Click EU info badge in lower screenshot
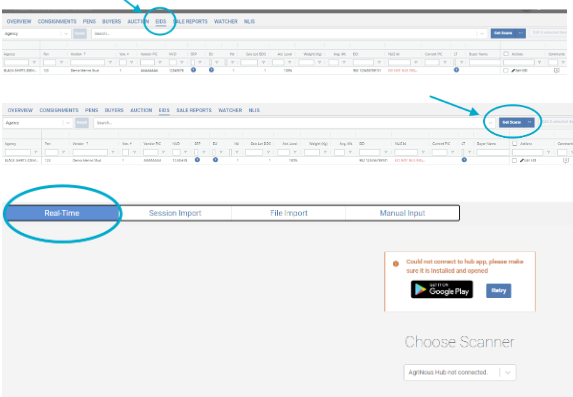This screenshot has height=397, width=573. [x=216, y=160]
